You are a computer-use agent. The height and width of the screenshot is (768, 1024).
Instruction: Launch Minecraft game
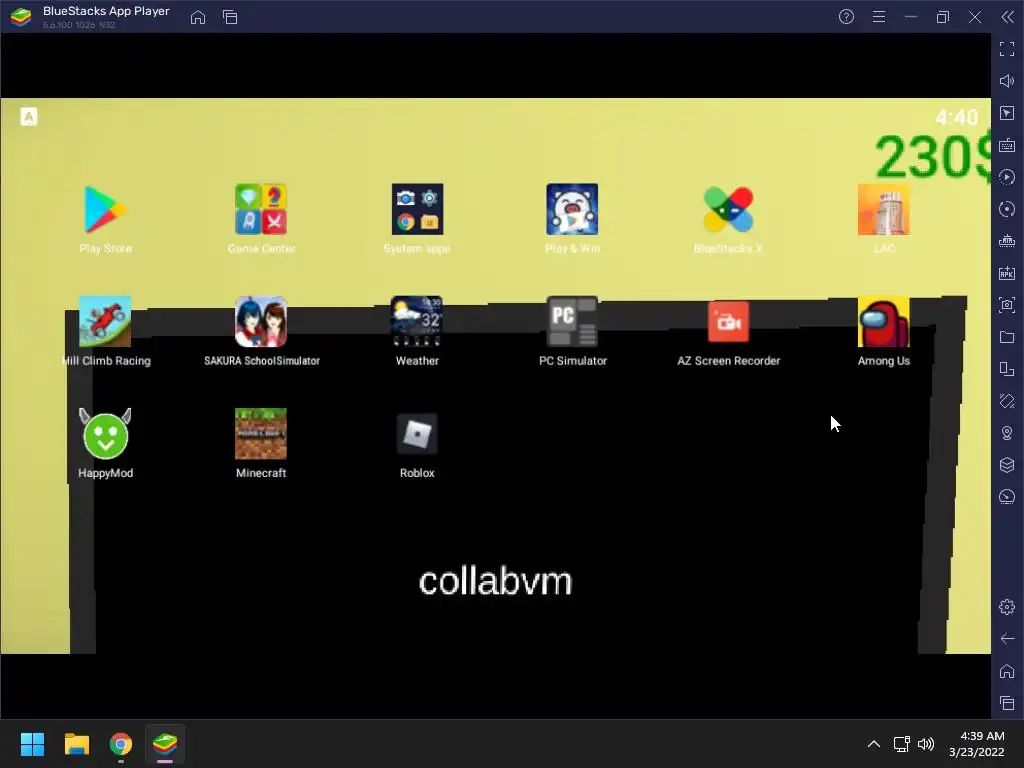[x=261, y=434]
